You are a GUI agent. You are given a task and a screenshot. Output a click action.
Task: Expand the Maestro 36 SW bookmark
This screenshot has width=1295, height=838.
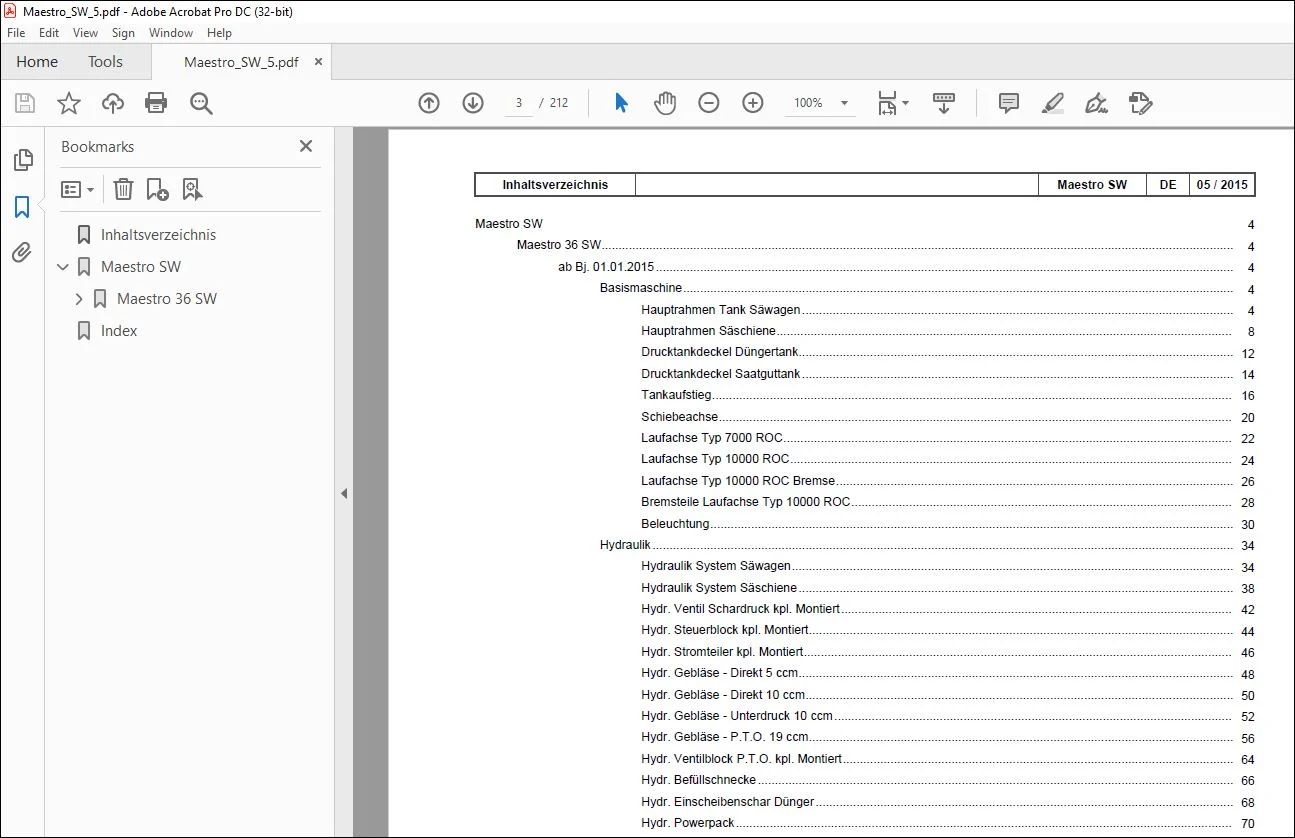80,299
